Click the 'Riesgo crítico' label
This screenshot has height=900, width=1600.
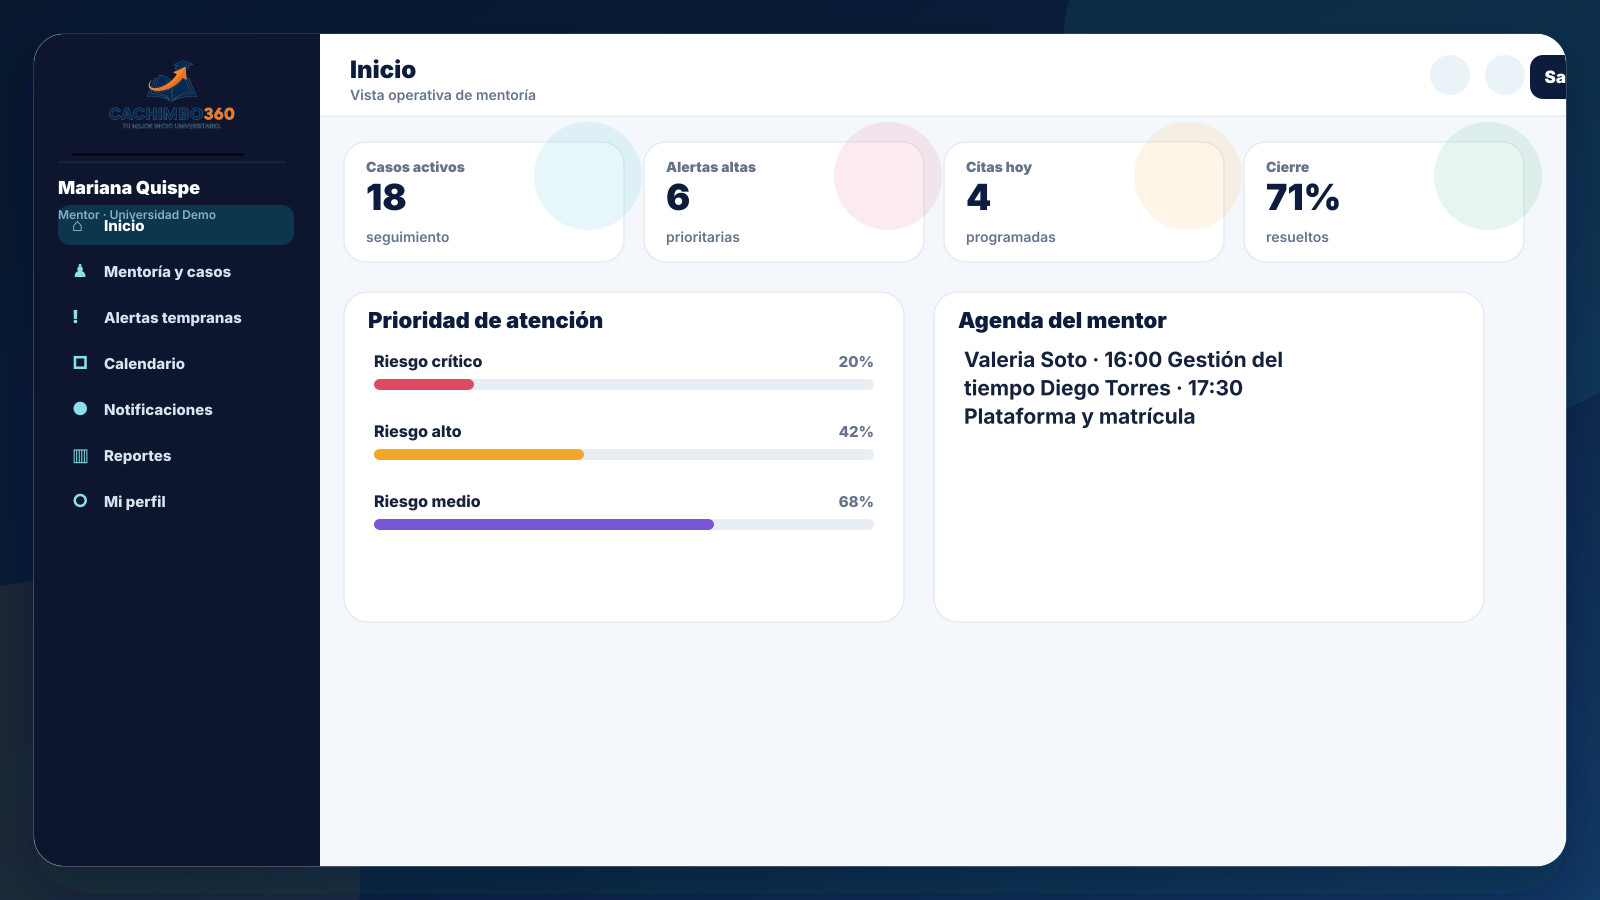pyautogui.click(x=428, y=362)
